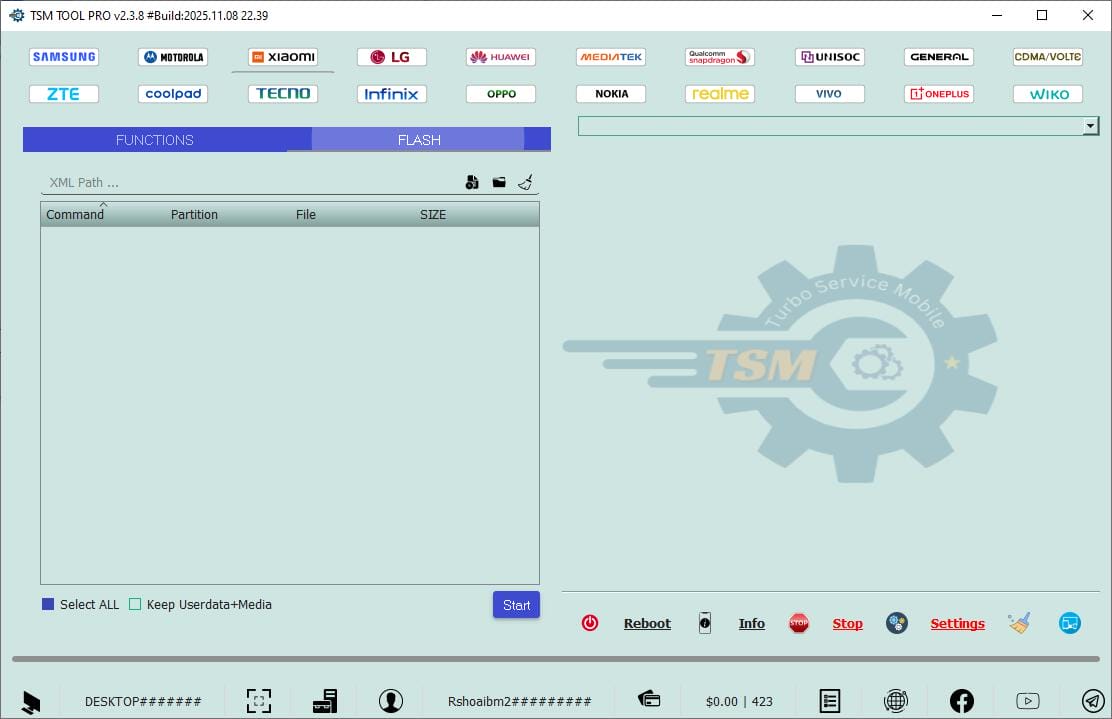Click the account profile icon in the status bar
1112x719 pixels.
click(x=391, y=700)
